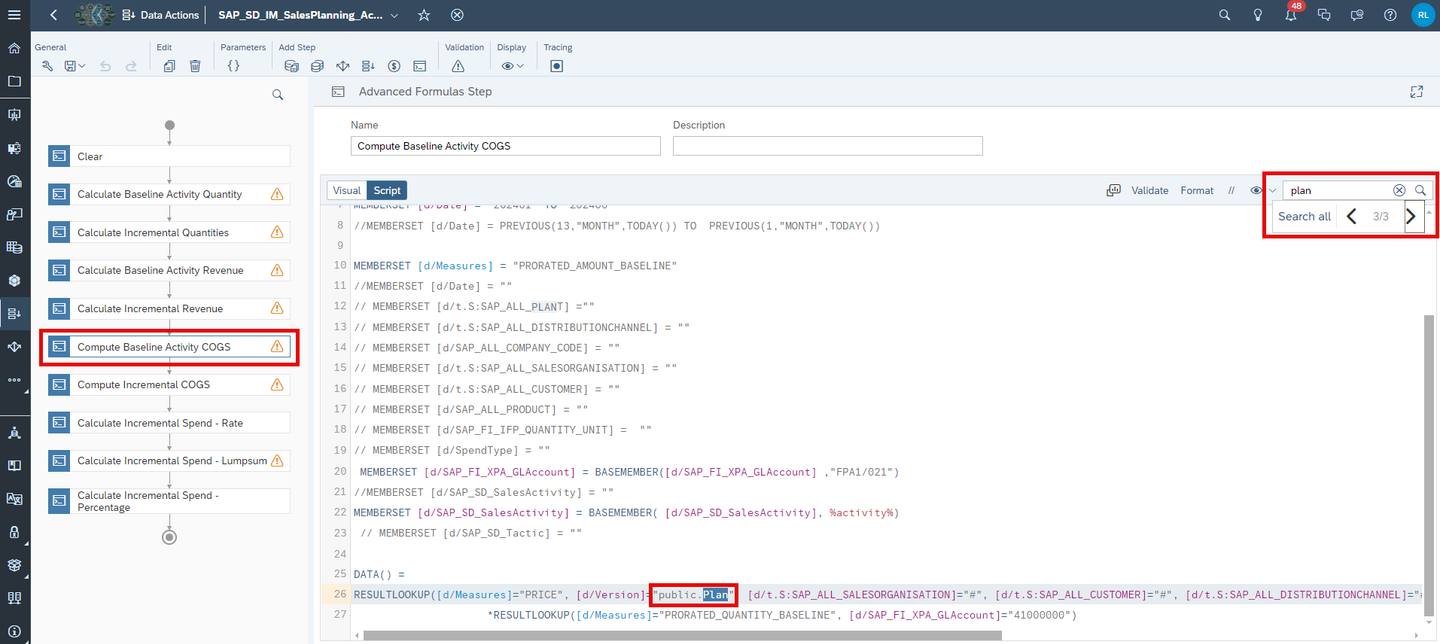Click warning icon on Compute Baseline Activity COGS

coord(277,347)
